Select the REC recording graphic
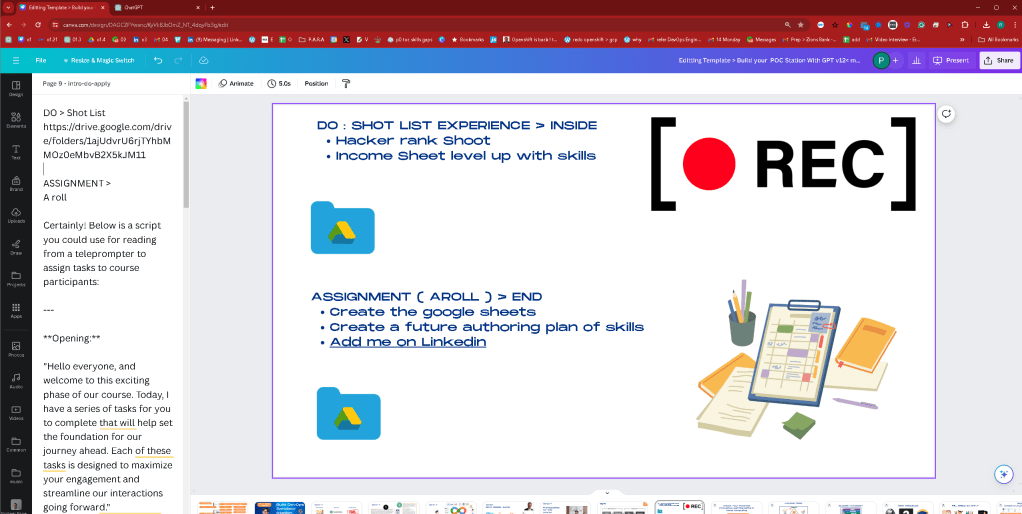The image size is (1022, 514). click(x=783, y=164)
